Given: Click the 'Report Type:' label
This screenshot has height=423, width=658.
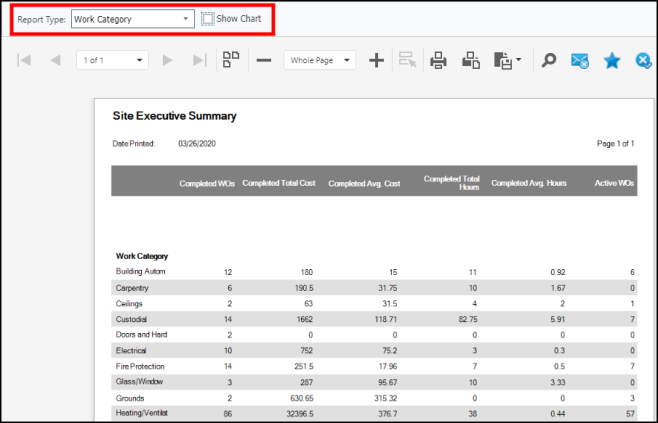Looking at the screenshot, I should tap(42, 19).
